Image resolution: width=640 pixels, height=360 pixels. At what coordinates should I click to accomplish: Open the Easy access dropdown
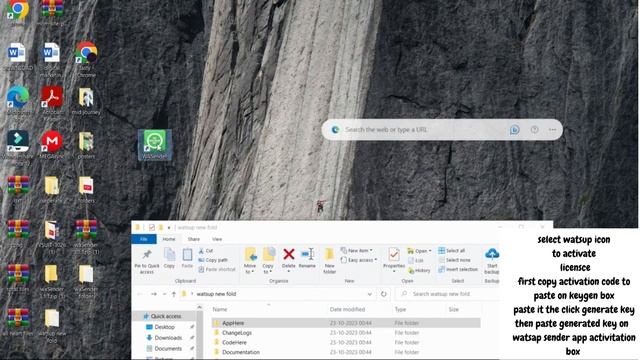pyautogui.click(x=358, y=260)
